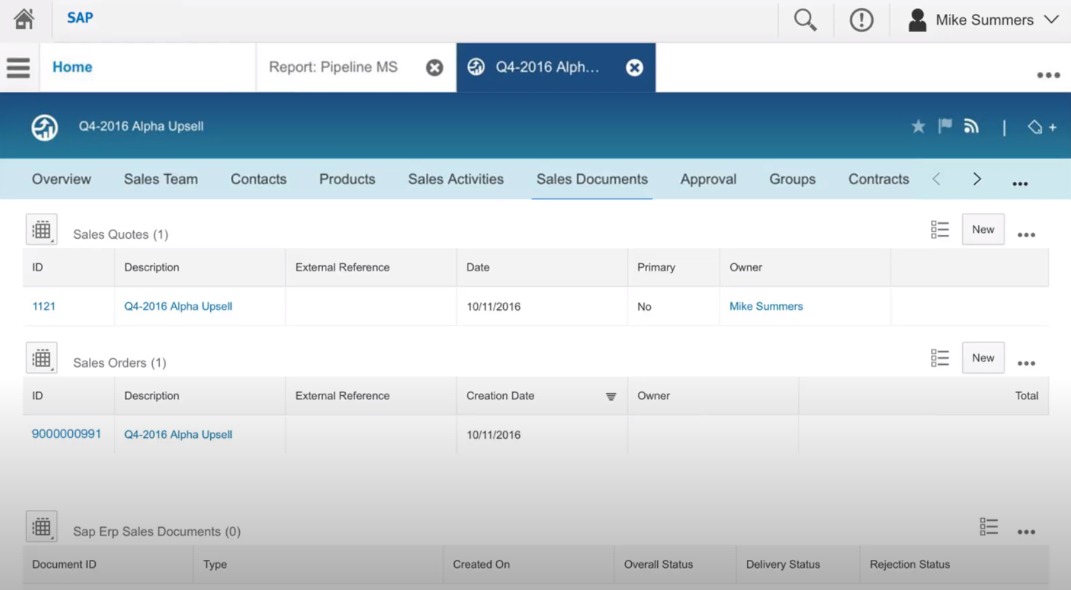Click the forward chevron to reveal more tabs
This screenshot has width=1071, height=590.
tap(976, 179)
